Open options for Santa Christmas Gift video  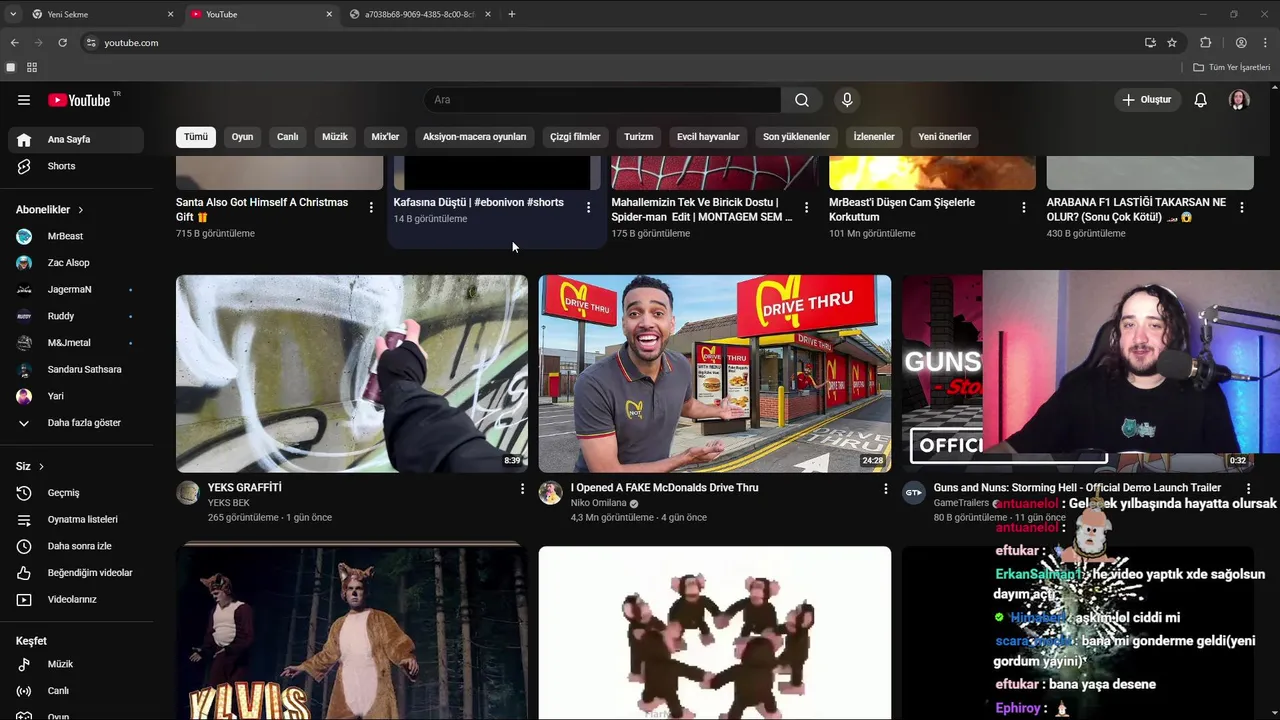click(371, 208)
